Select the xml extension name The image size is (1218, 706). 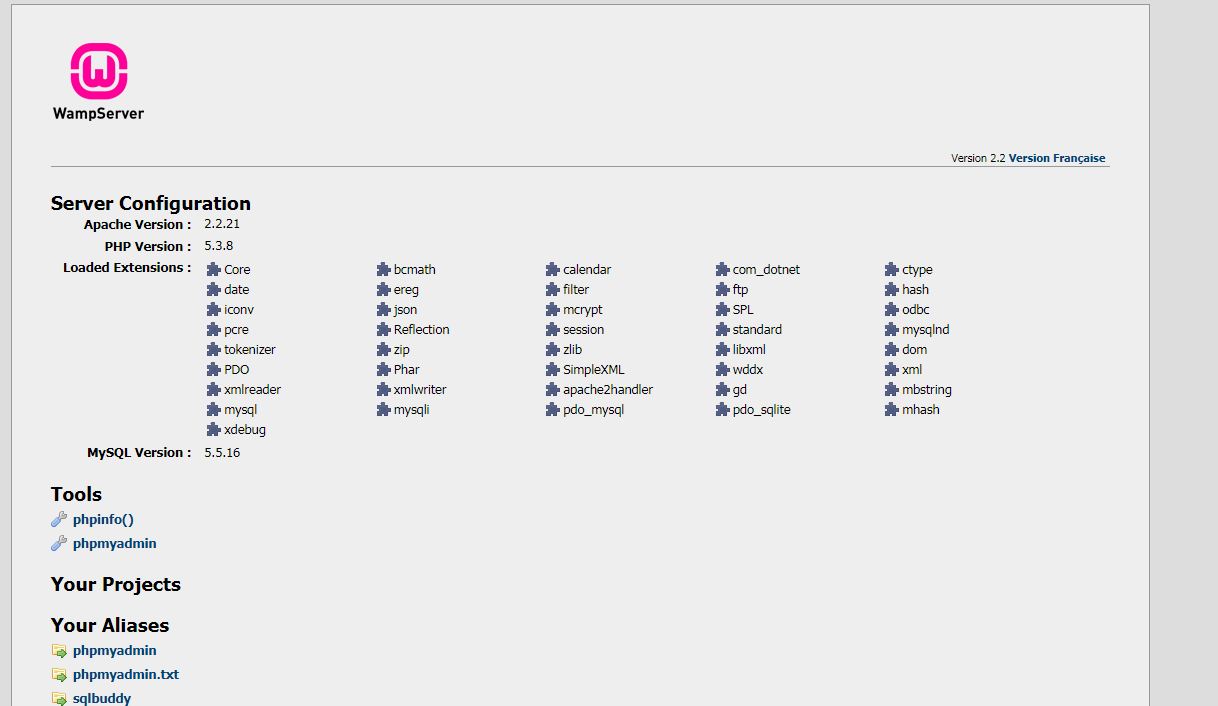(912, 370)
